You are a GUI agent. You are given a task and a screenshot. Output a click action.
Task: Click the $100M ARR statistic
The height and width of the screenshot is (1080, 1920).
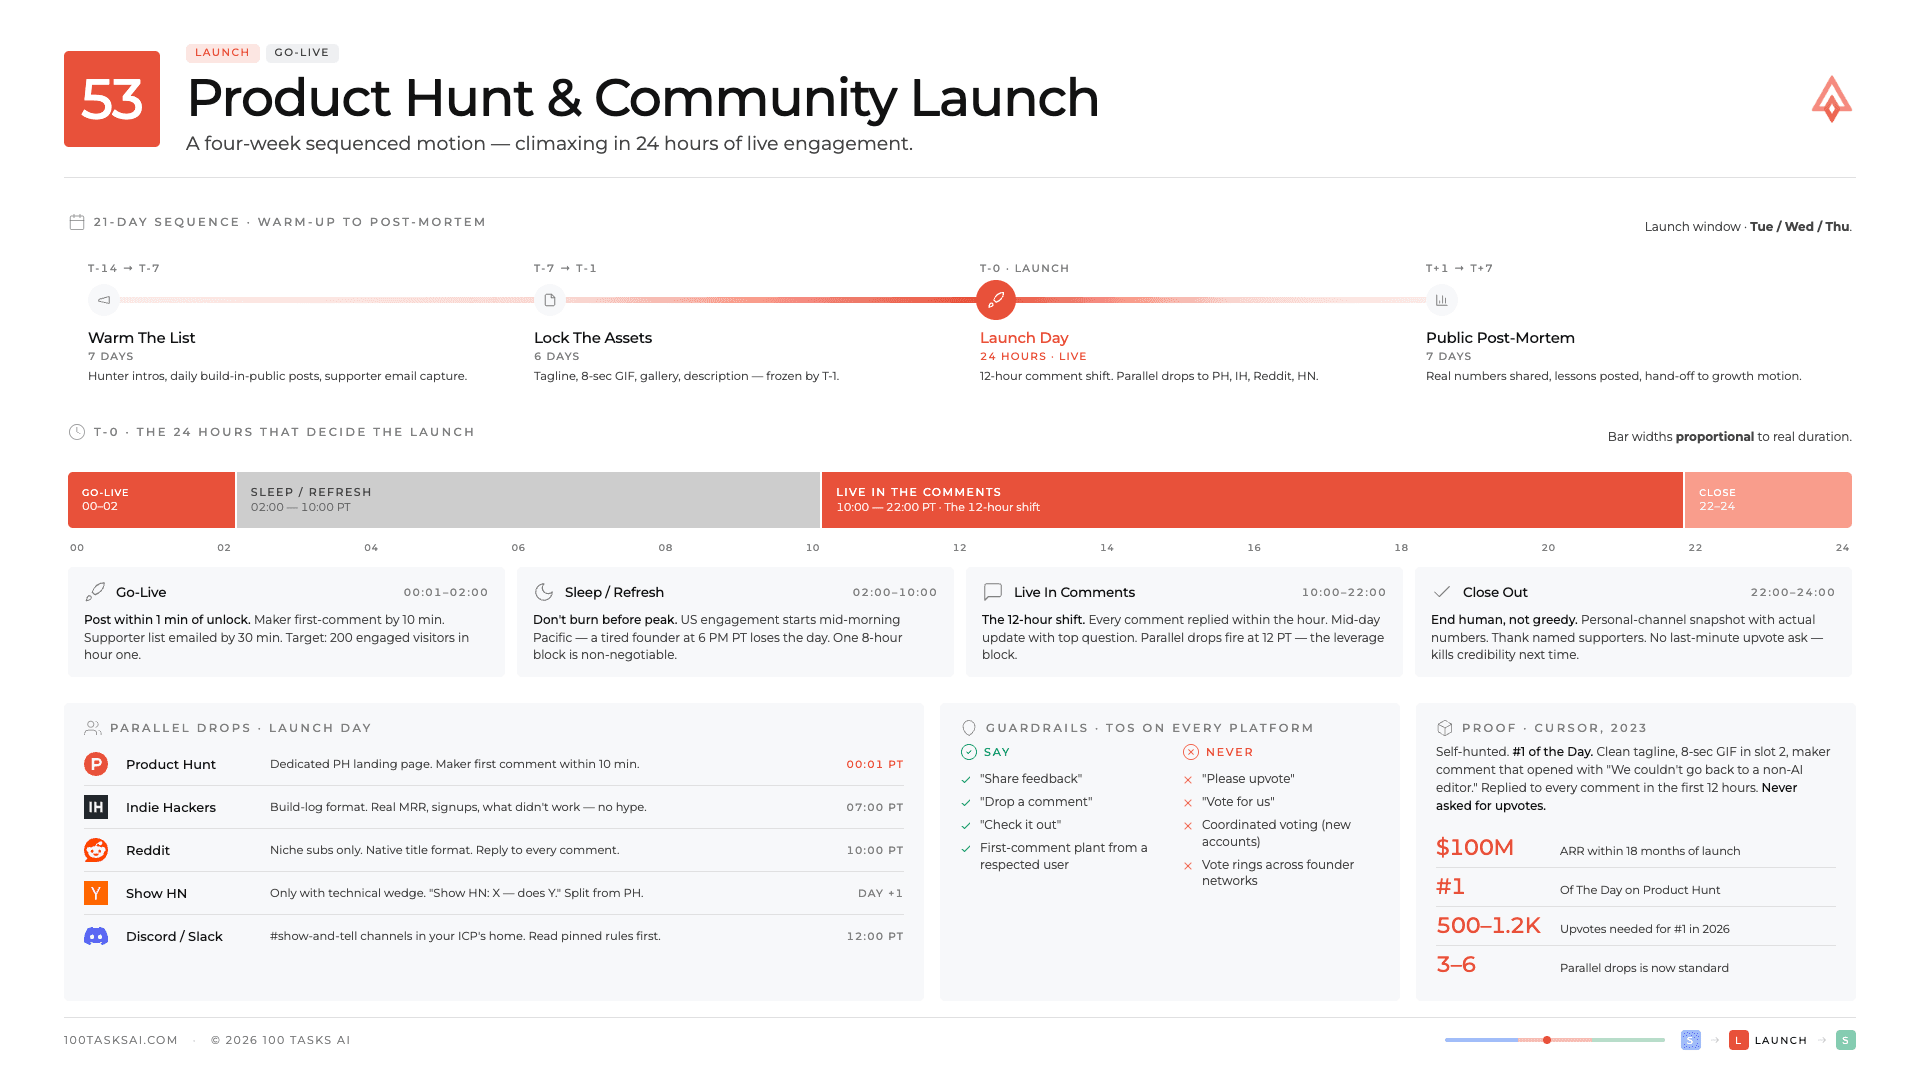[1475, 848]
